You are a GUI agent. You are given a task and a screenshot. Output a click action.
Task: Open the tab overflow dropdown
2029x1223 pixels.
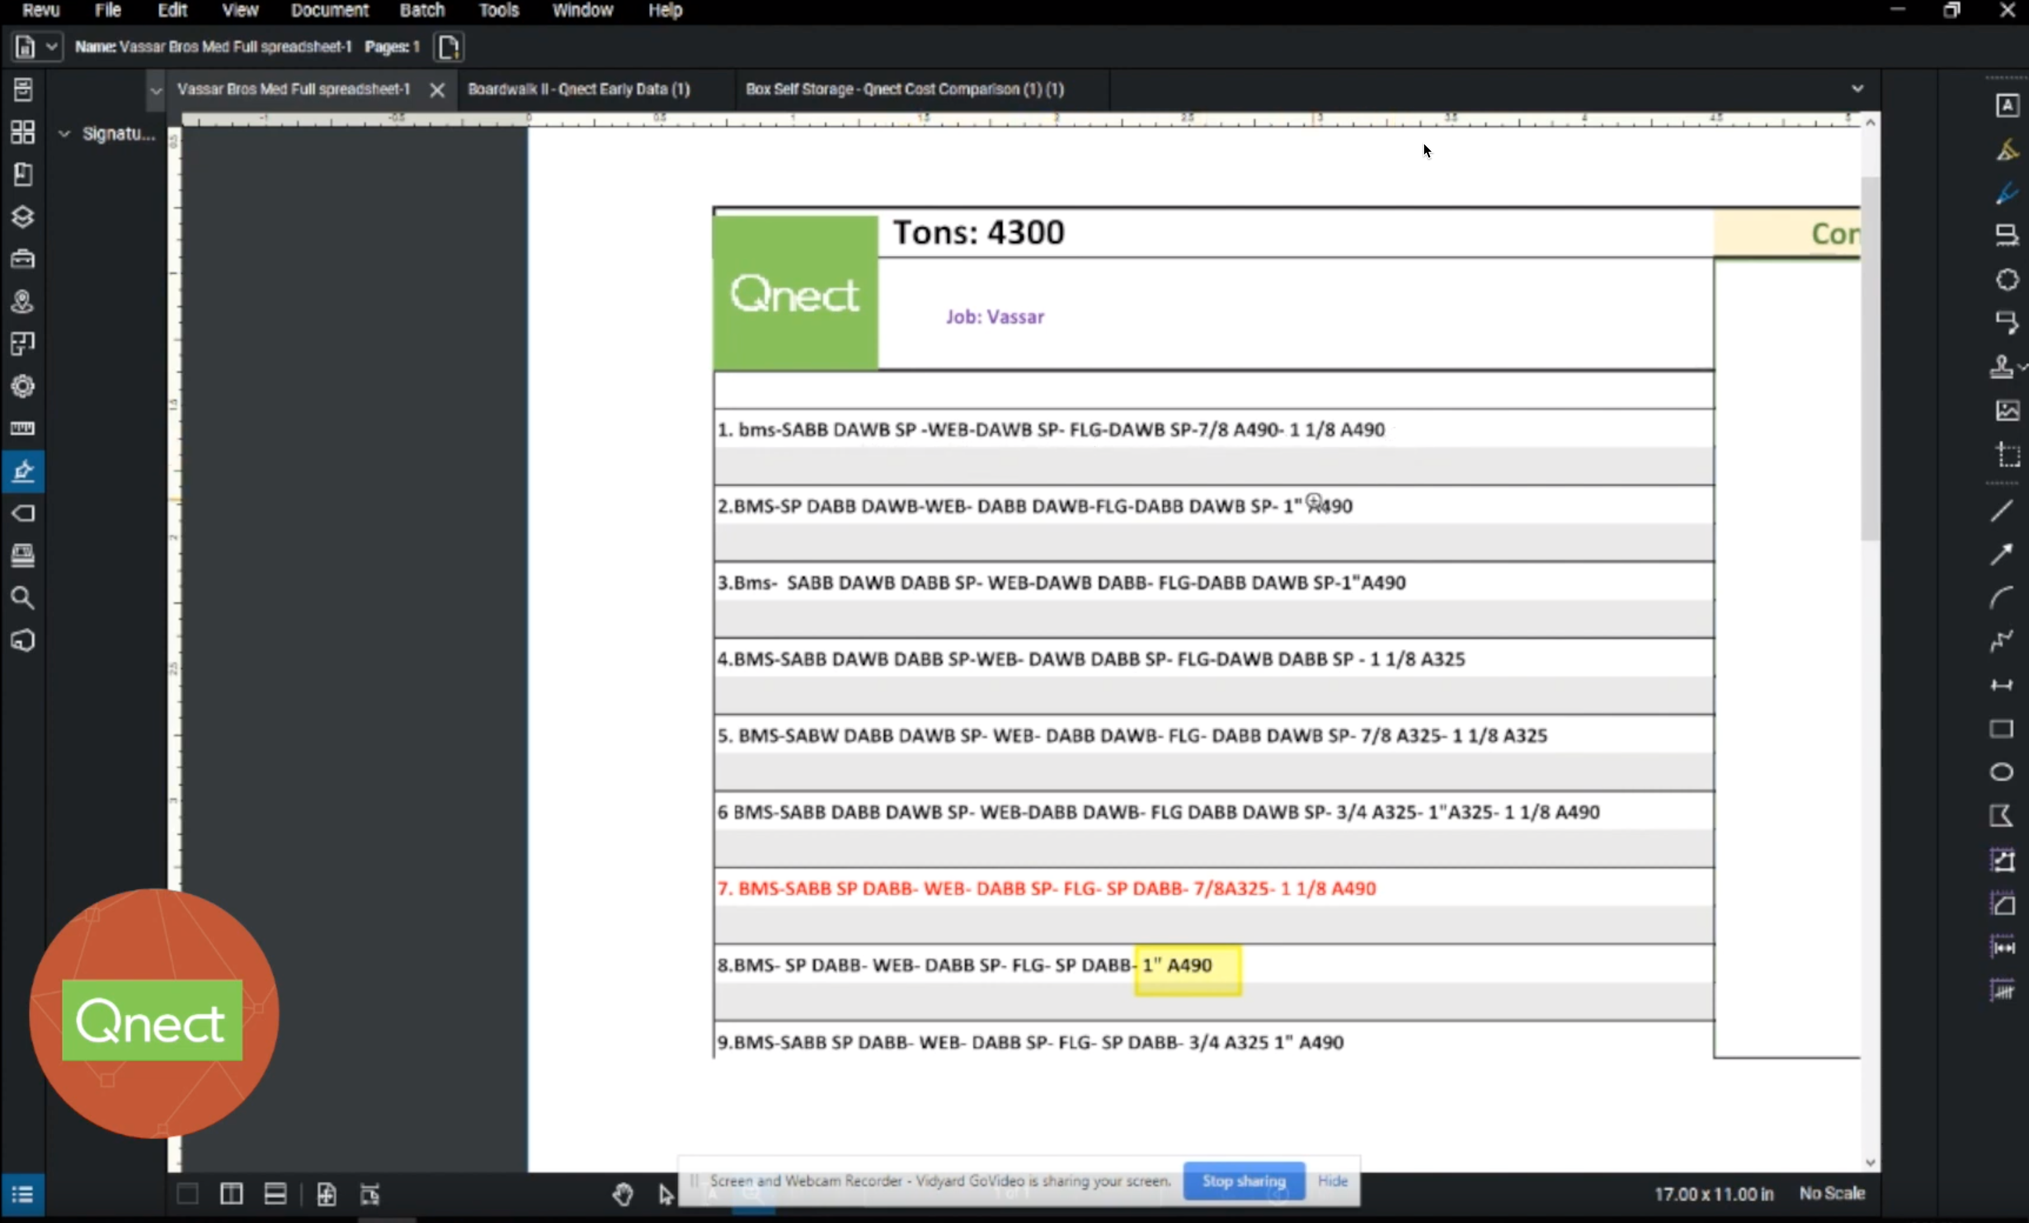pos(1859,88)
